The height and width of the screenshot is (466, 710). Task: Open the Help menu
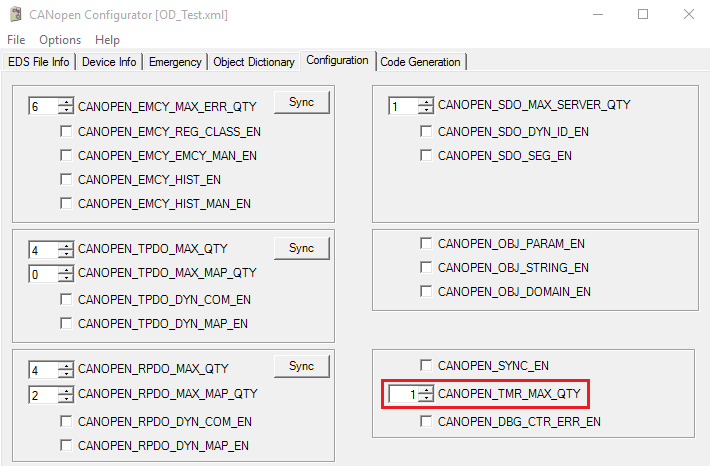[107, 40]
